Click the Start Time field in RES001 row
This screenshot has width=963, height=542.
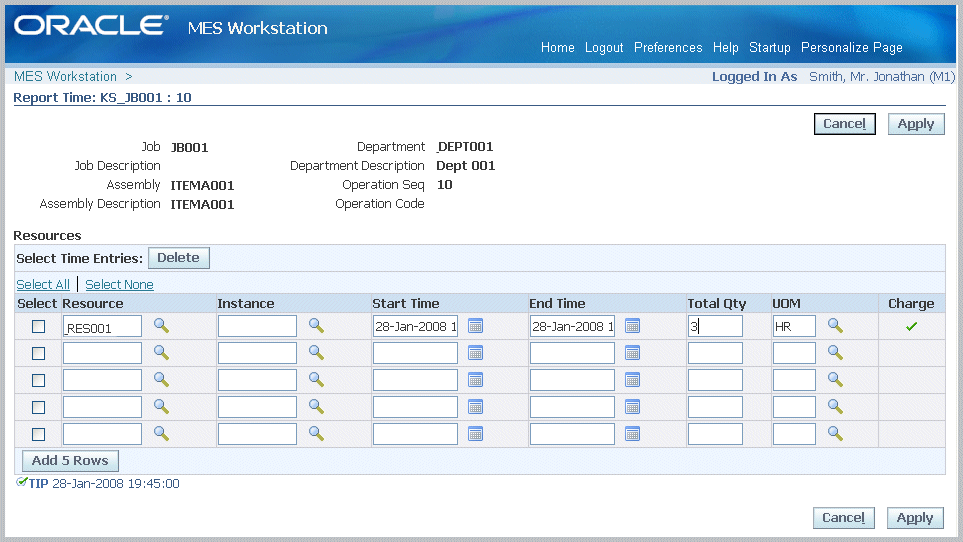415,326
